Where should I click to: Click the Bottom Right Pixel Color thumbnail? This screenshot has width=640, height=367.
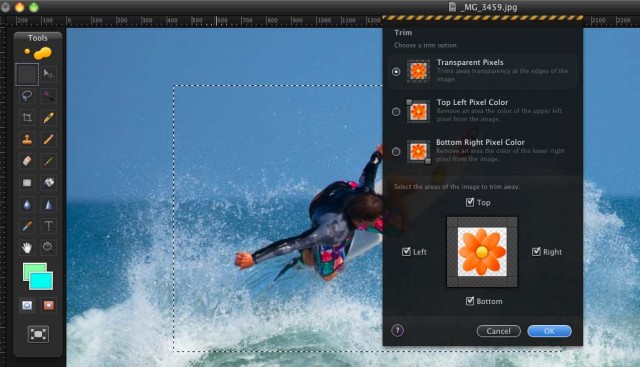tap(418, 151)
